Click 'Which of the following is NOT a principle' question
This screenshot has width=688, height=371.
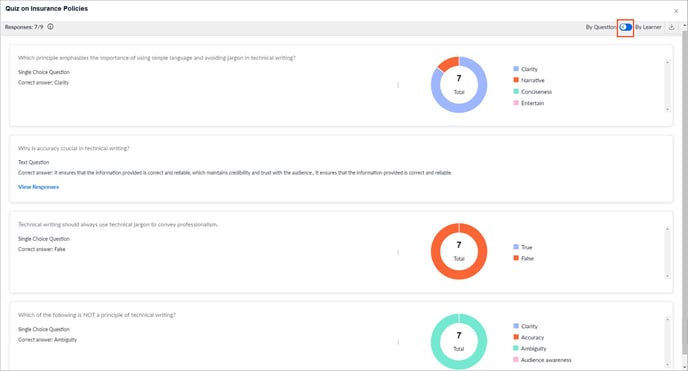[97, 315]
